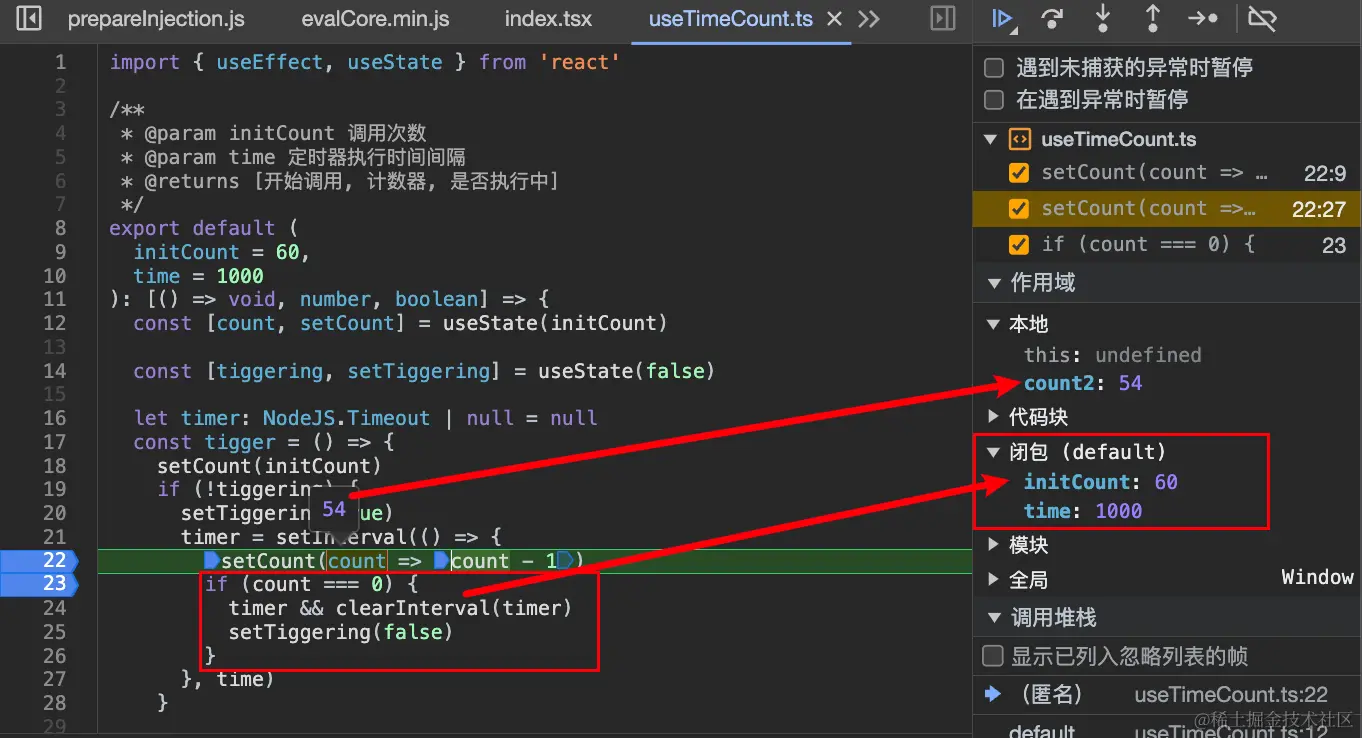Enable 在遇到异常时暂停 checkbox
Screen dimensions: 1362x738
coord(994,100)
